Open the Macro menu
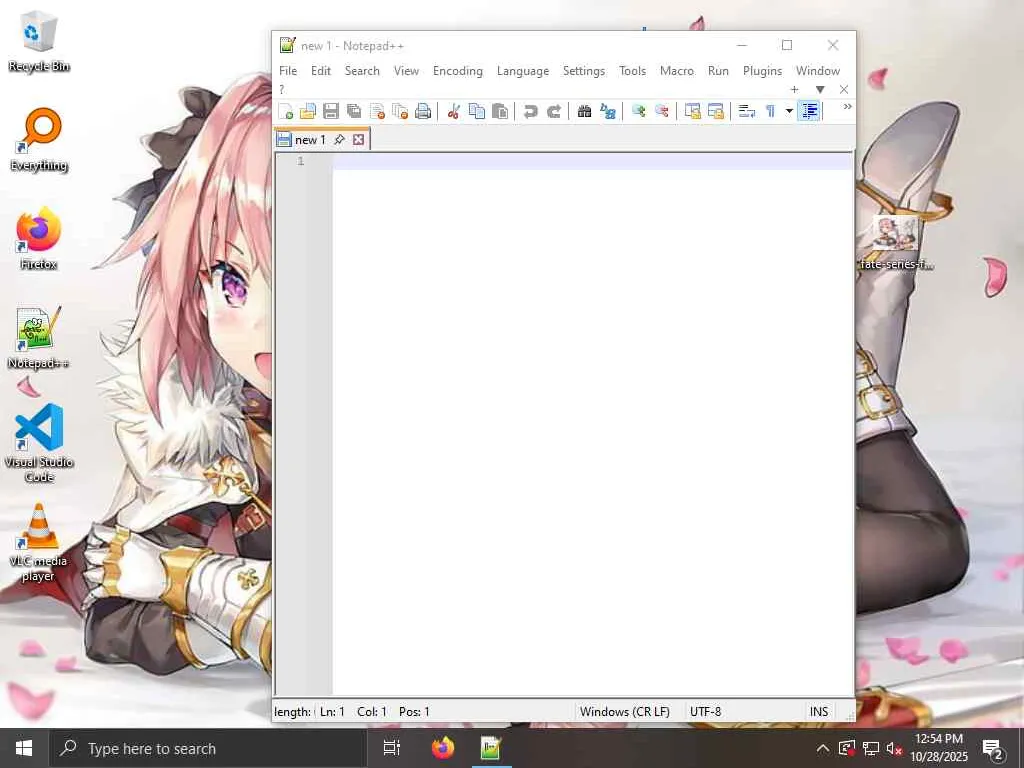 click(x=677, y=71)
